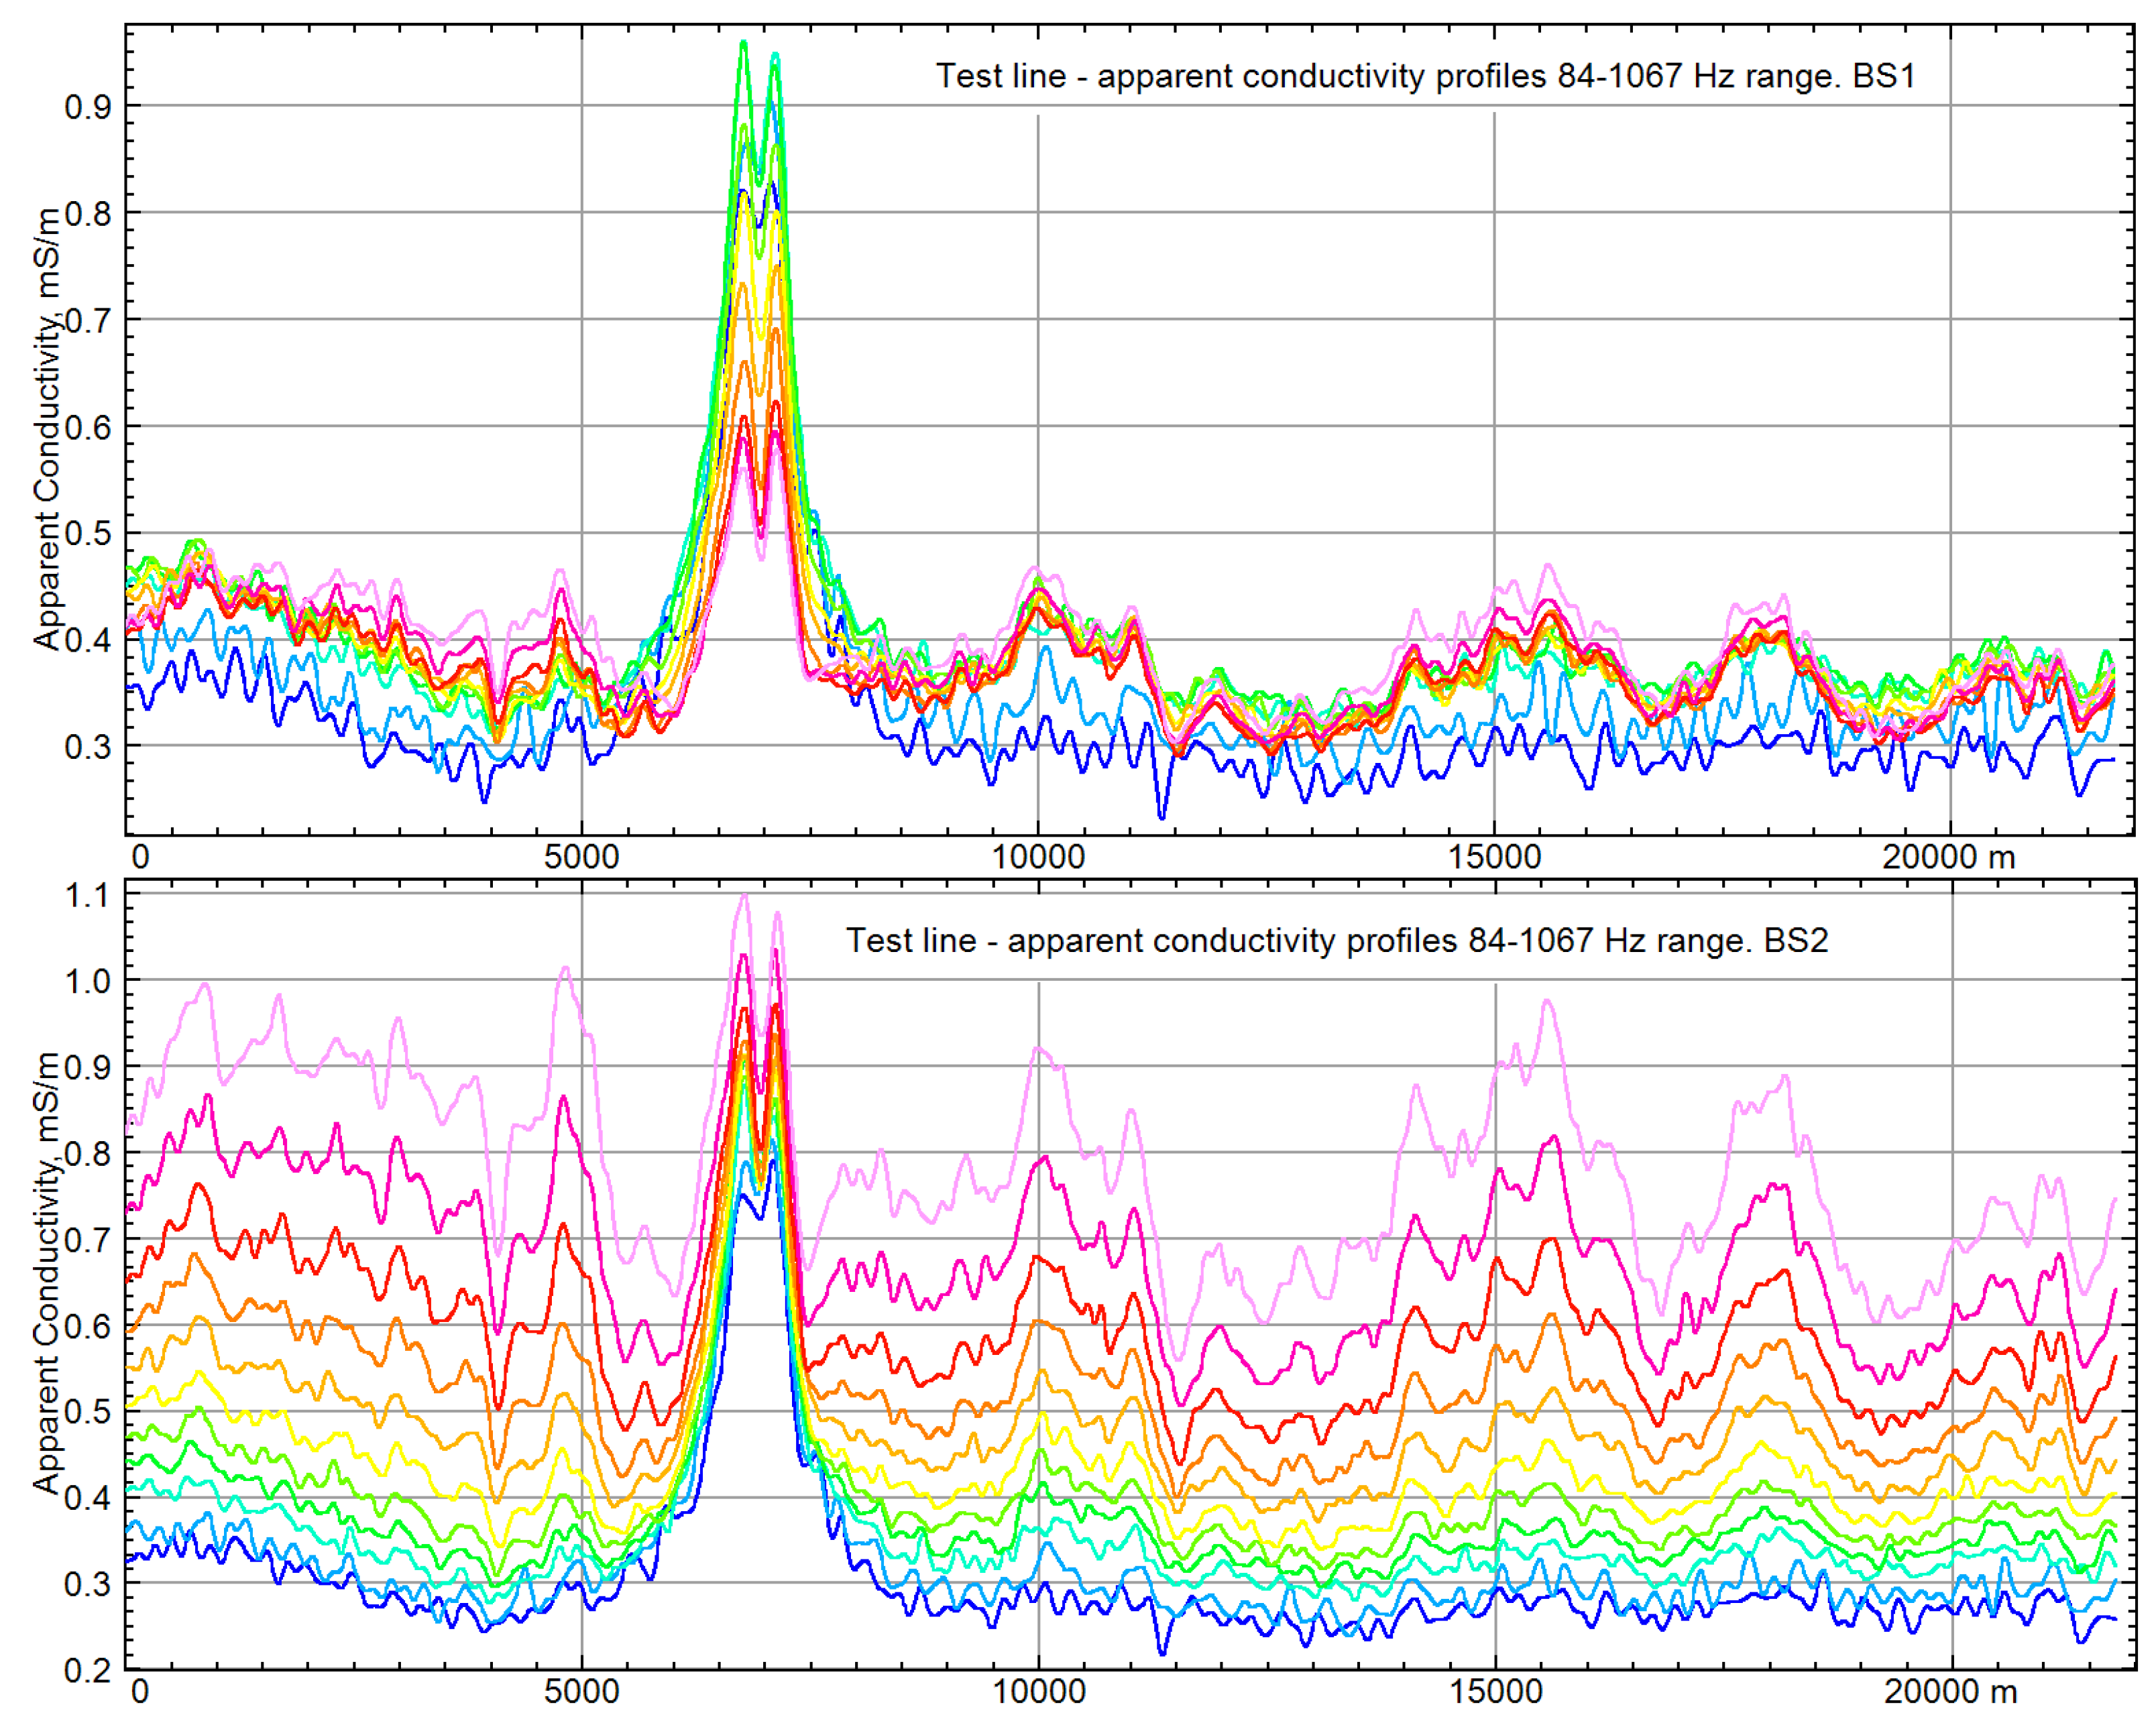Click the 0.5 y-axis tick in BS2 chart

pos(88,1413)
